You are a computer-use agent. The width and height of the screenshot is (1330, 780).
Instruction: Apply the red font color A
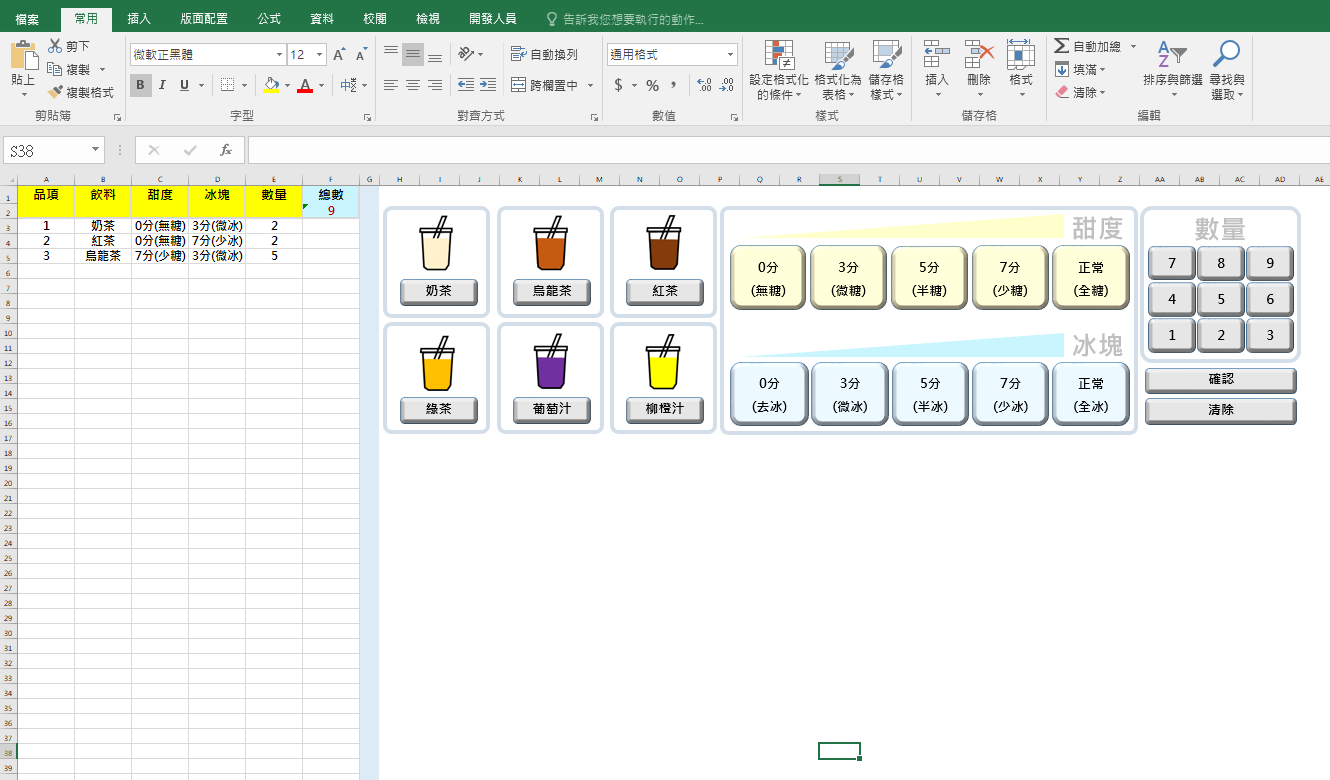click(305, 85)
